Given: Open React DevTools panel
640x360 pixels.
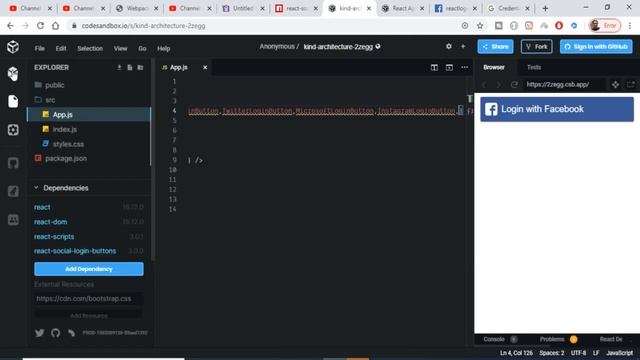Looking at the screenshot, I should (x=611, y=339).
